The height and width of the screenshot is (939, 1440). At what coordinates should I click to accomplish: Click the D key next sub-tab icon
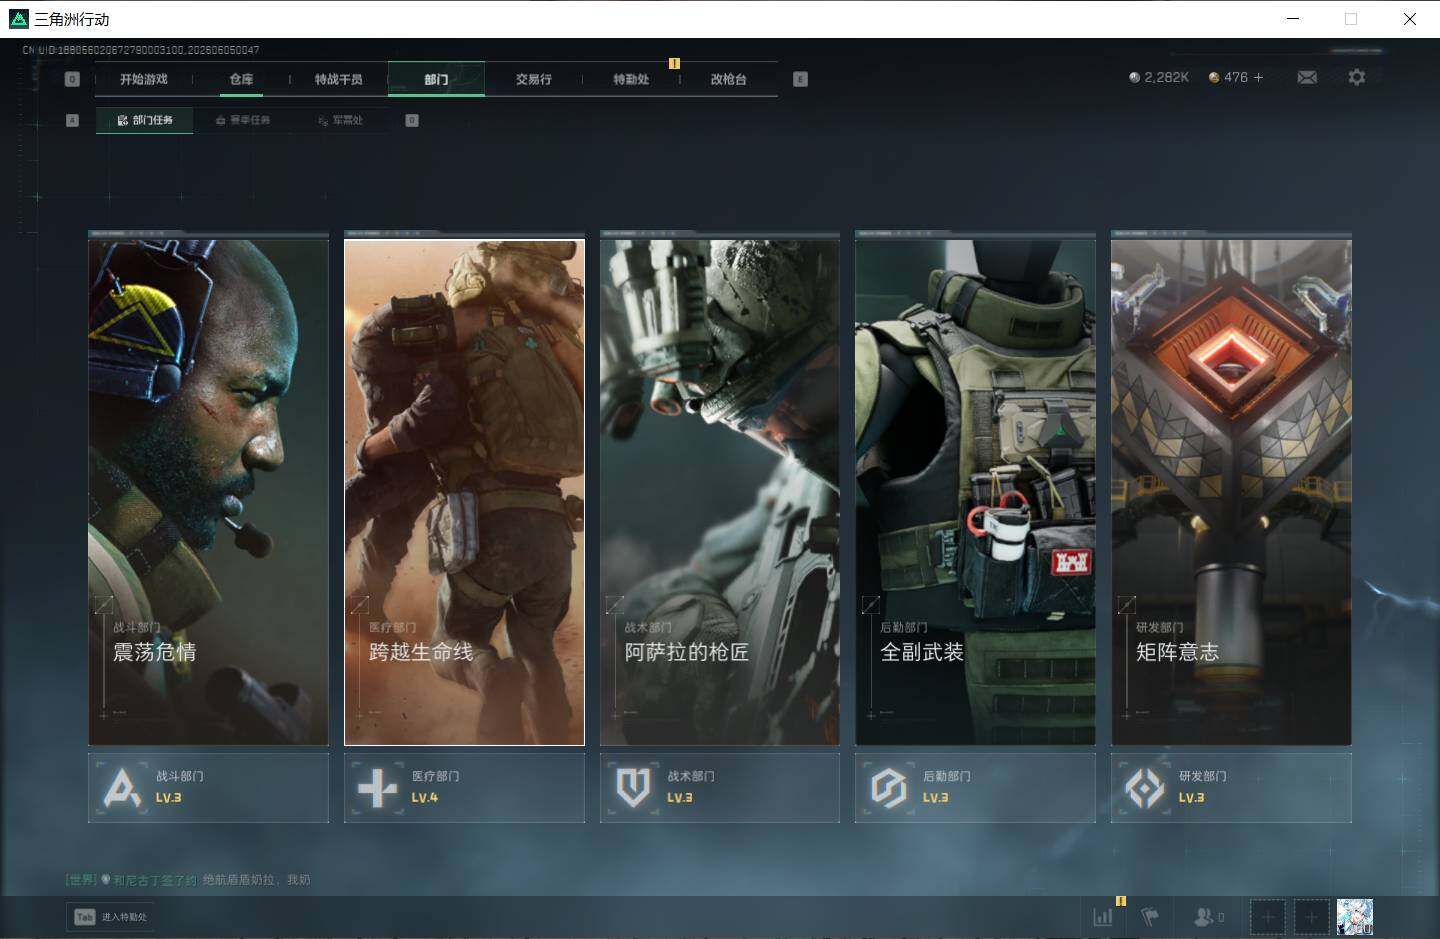pyautogui.click(x=412, y=120)
